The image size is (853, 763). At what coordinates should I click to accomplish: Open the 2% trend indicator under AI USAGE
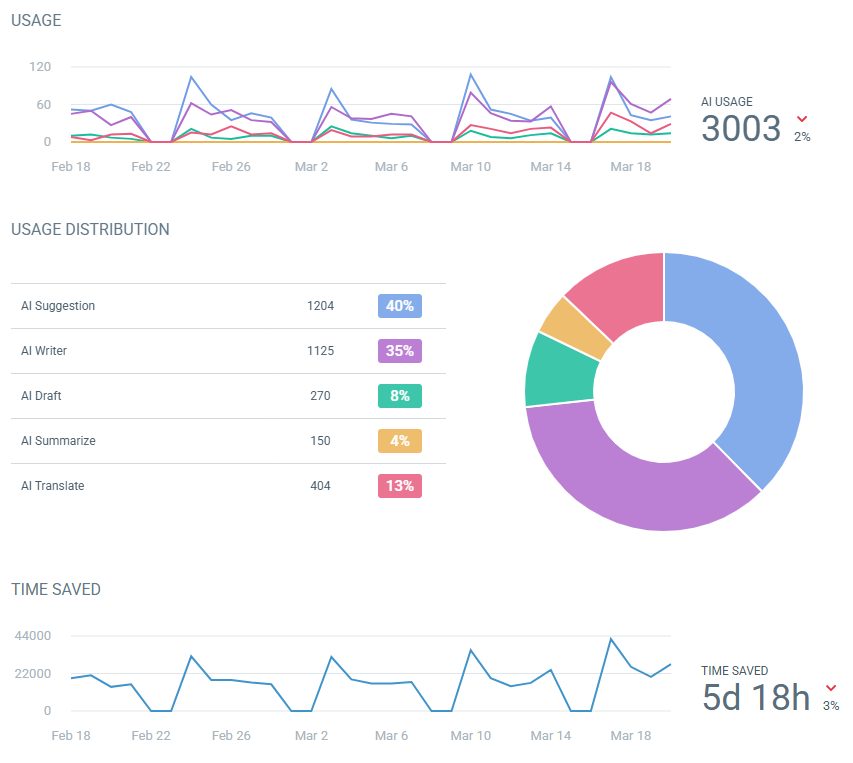click(802, 137)
